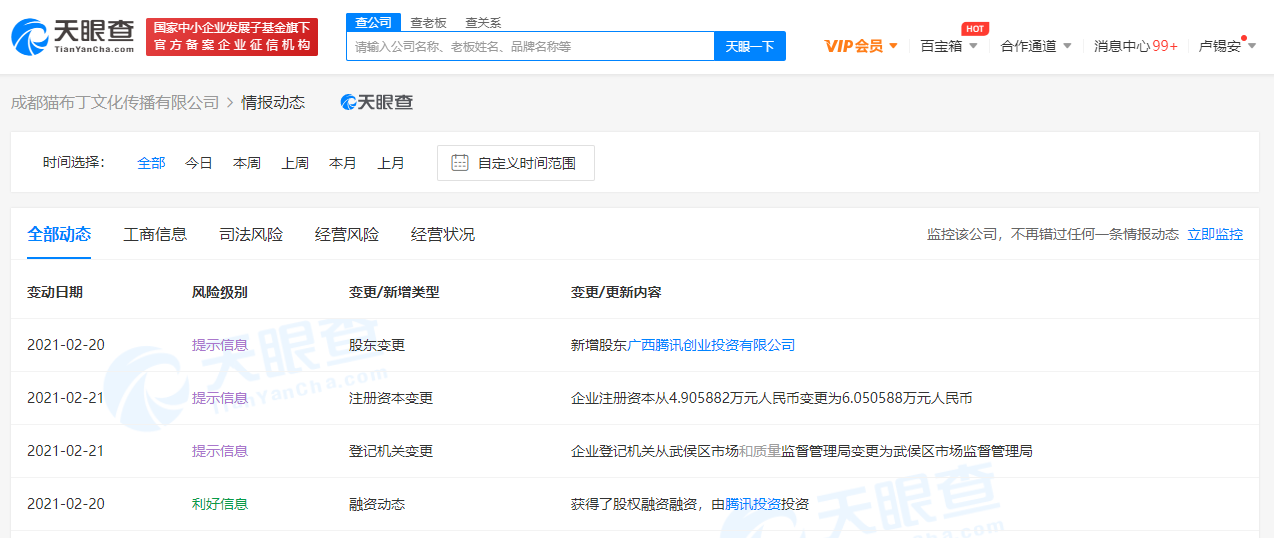Click the 情报动态 breadcrumb text
The height and width of the screenshot is (538, 1274).
pos(273,102)
